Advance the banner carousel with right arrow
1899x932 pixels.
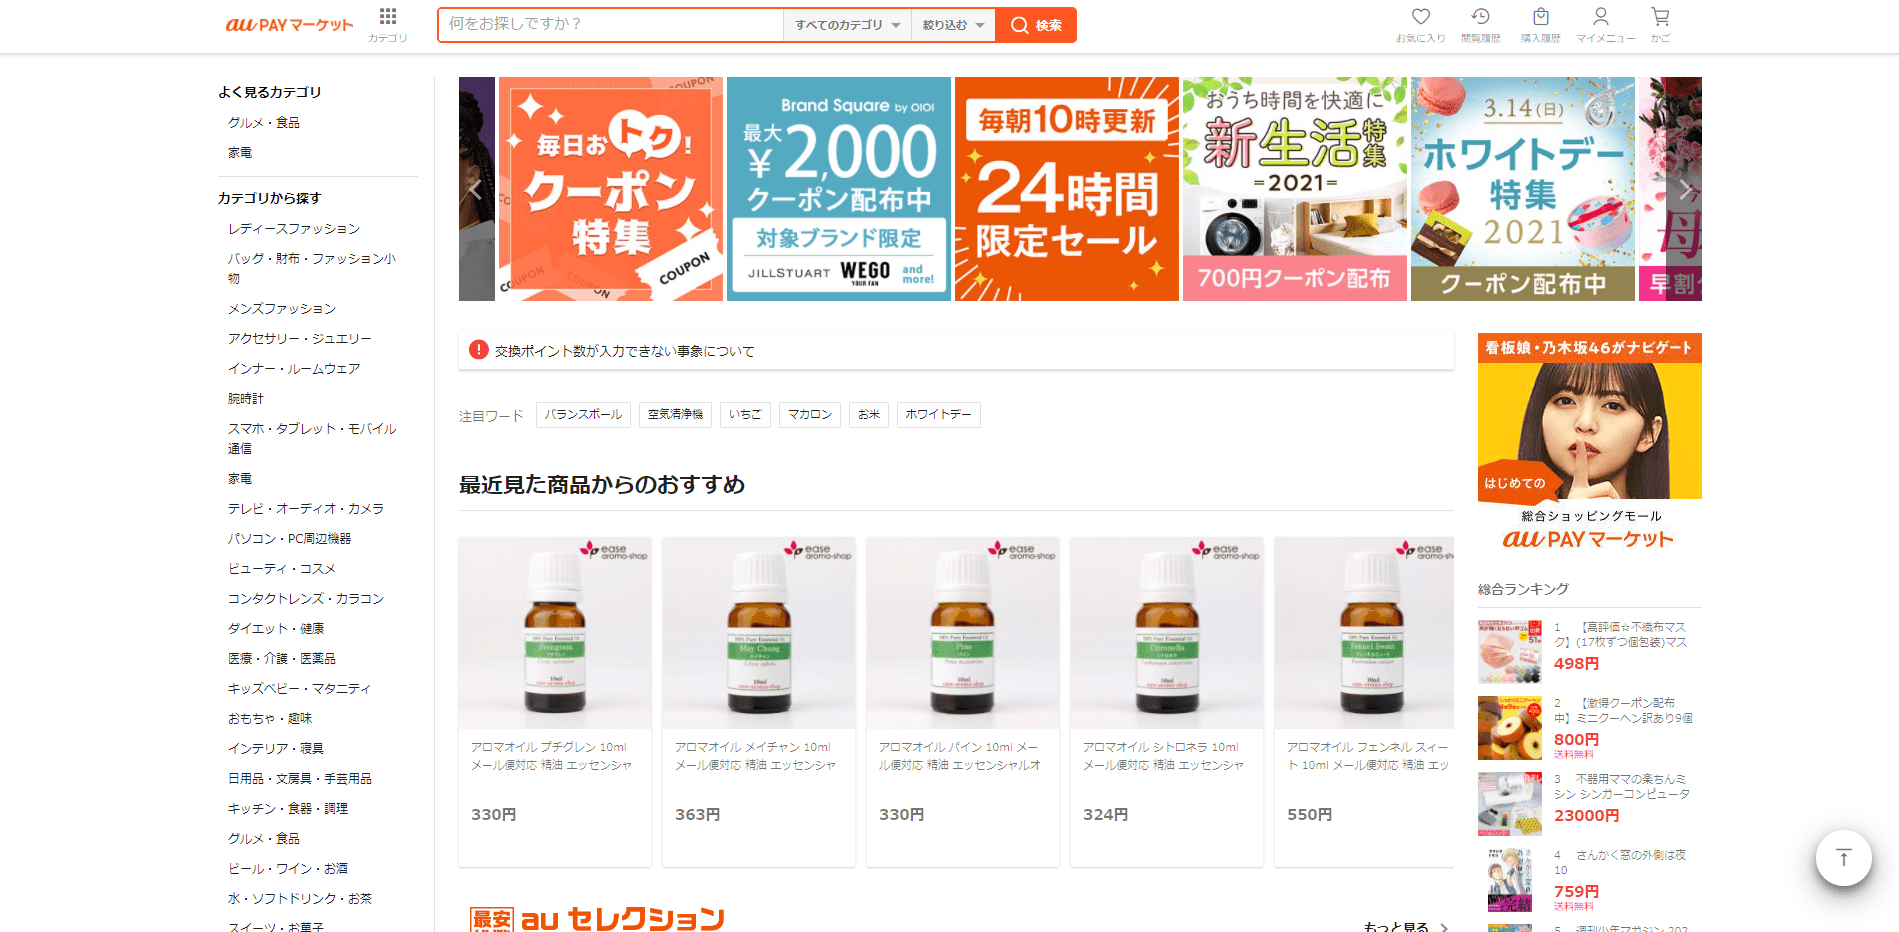(1686, 189)
